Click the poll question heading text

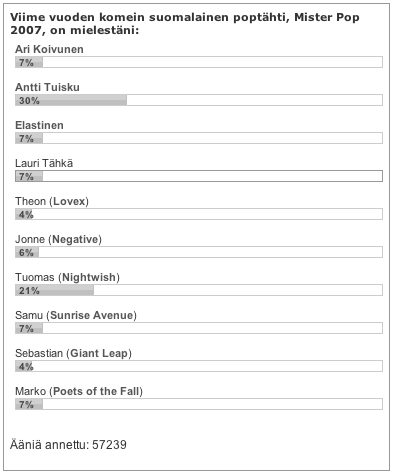185,24
